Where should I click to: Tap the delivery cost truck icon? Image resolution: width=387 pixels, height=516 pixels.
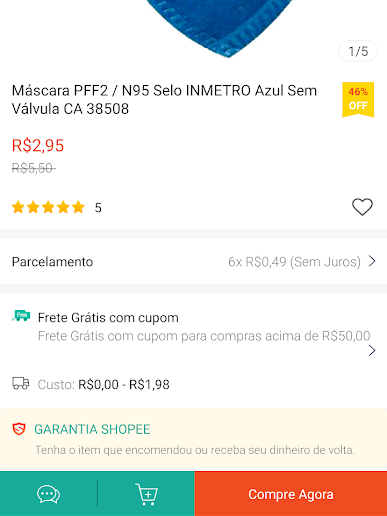click(21, 384)
